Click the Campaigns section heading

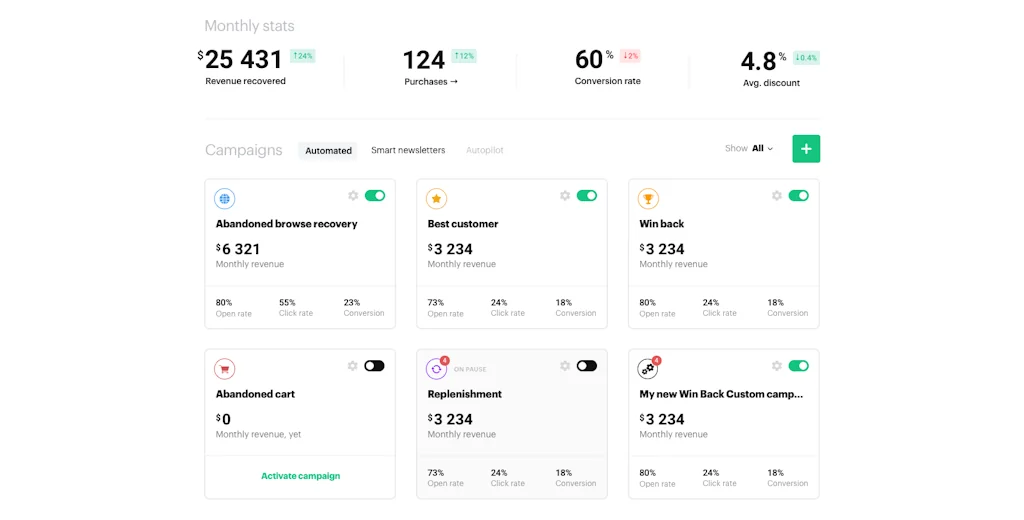244,150
